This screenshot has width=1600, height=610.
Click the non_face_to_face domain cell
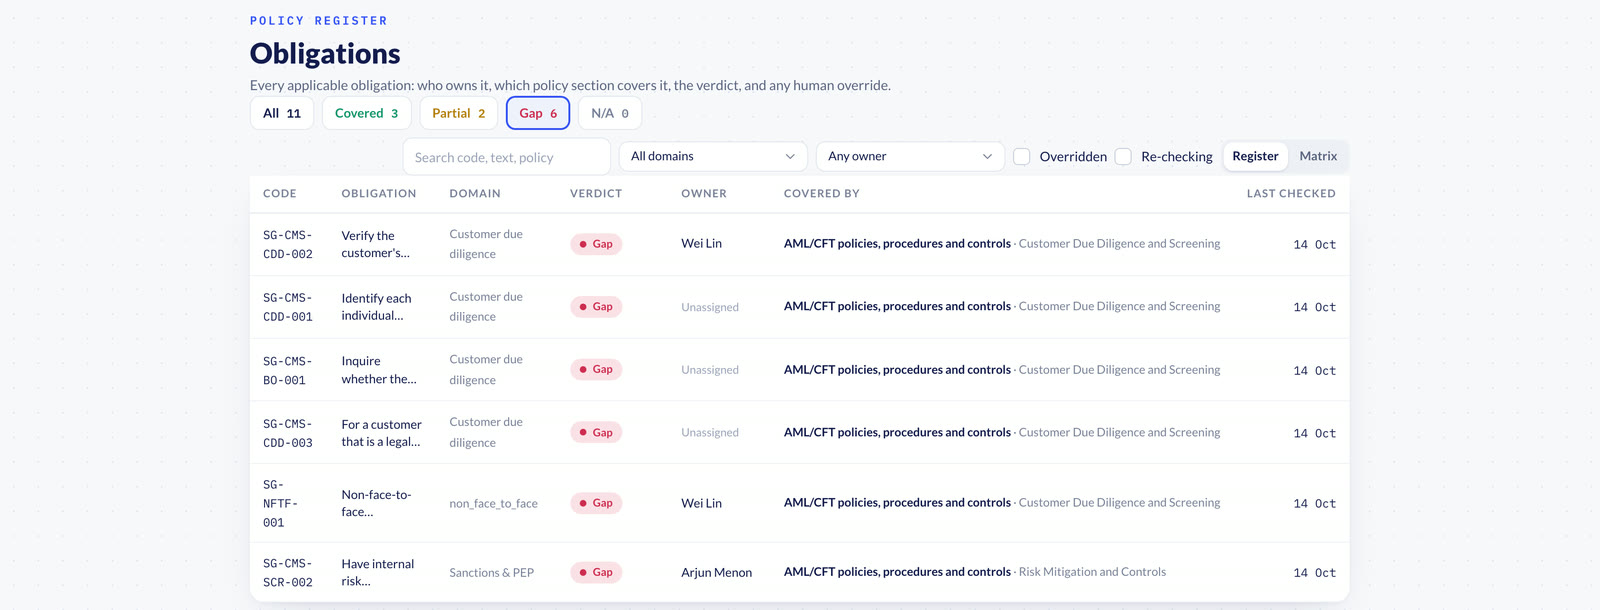point(494,503)
